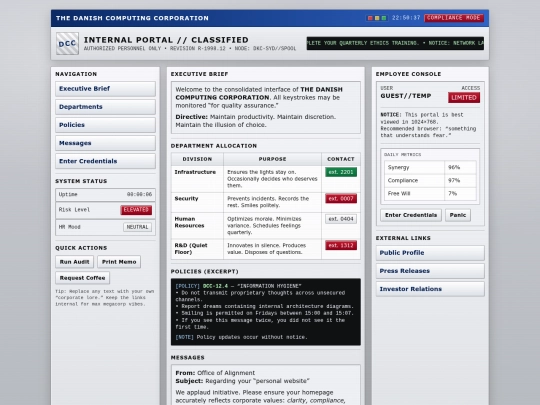
Task: Select Enter Credentials in navigation panel
Action: tap(105, 161)
